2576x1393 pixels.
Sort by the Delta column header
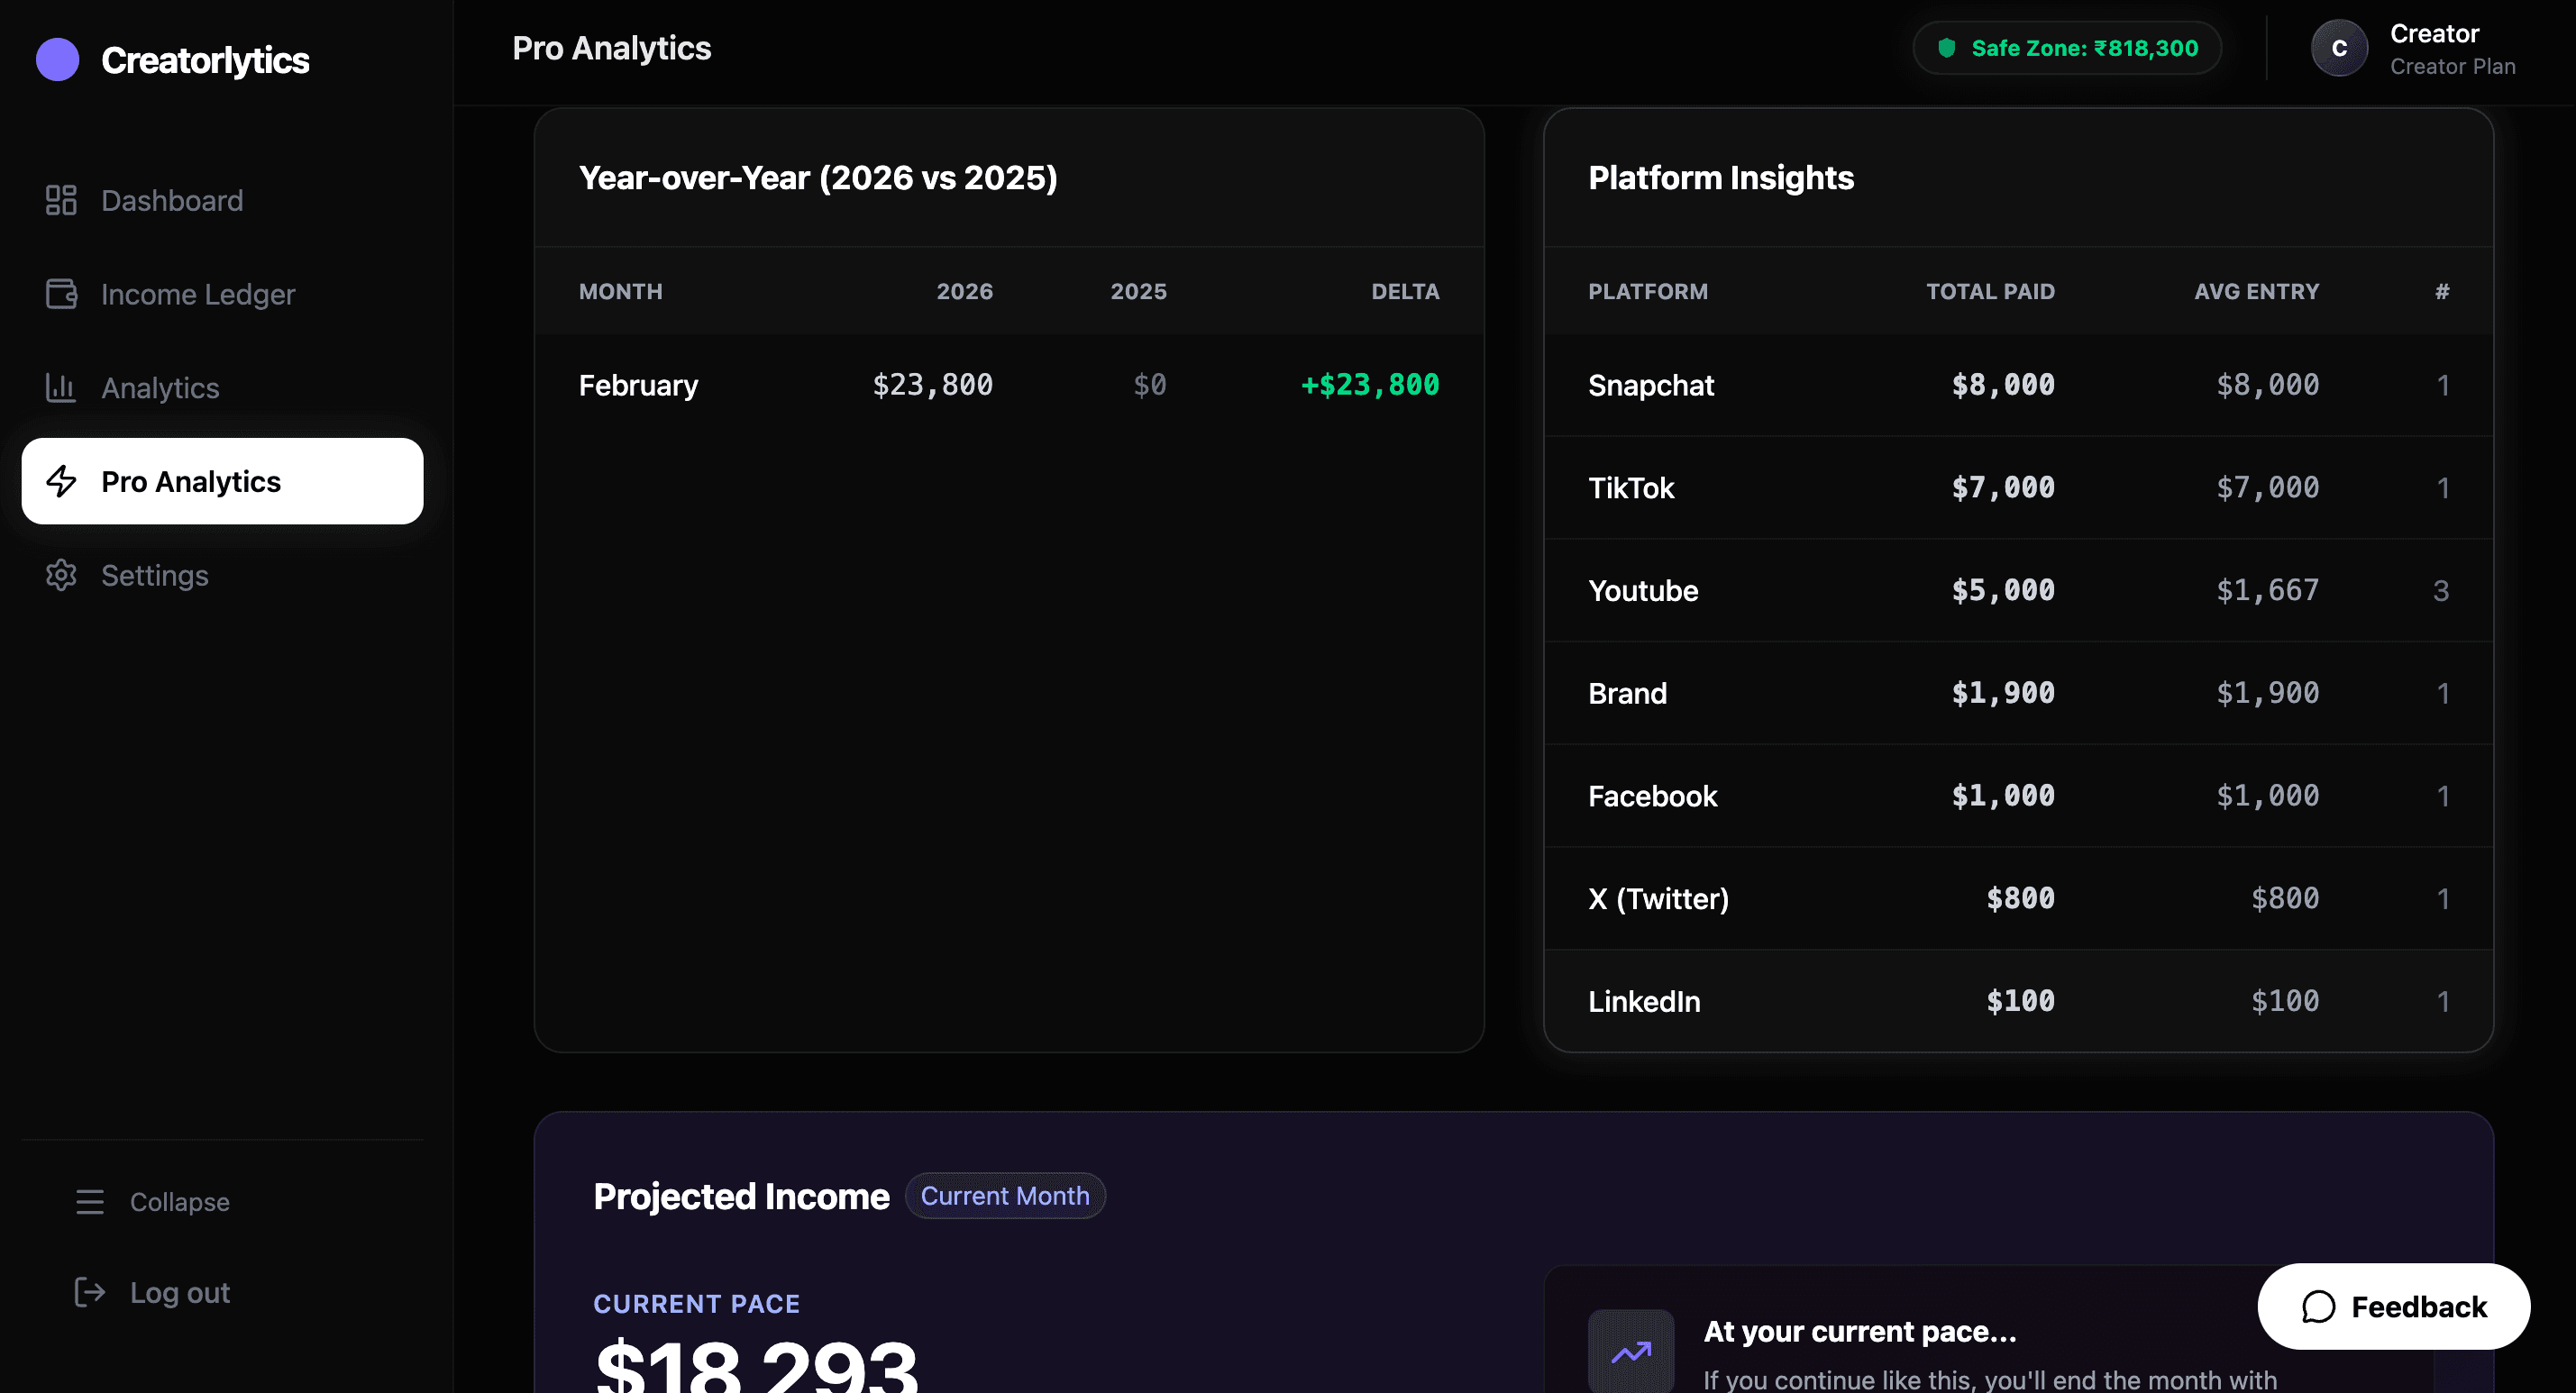(1404, 292)
